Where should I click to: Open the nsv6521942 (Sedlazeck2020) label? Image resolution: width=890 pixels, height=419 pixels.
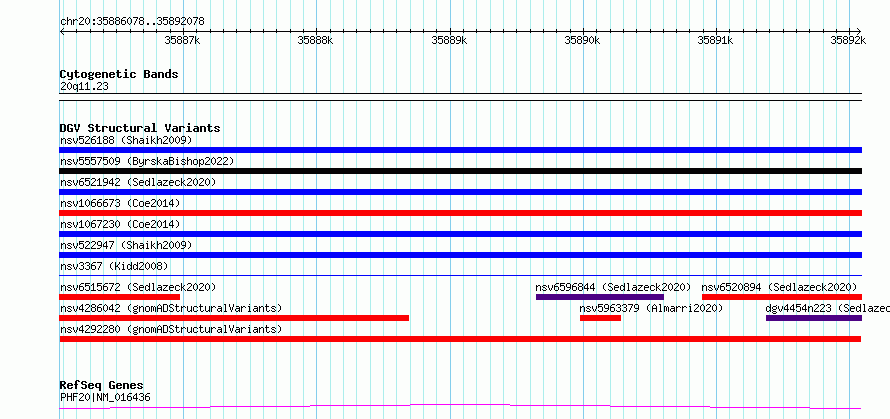[138, 182]
